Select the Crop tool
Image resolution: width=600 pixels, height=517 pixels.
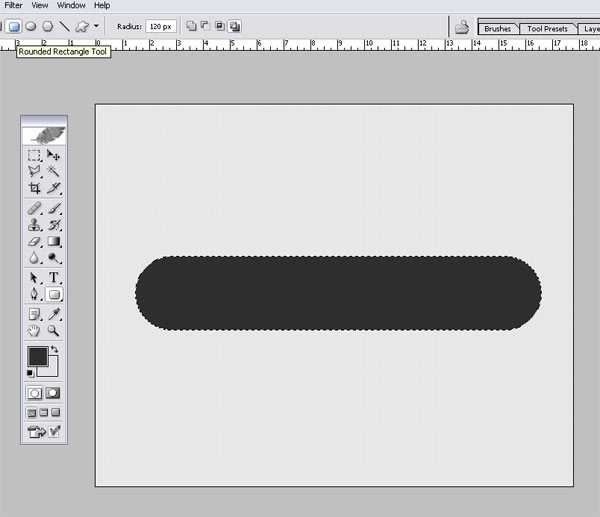[34, 188]
